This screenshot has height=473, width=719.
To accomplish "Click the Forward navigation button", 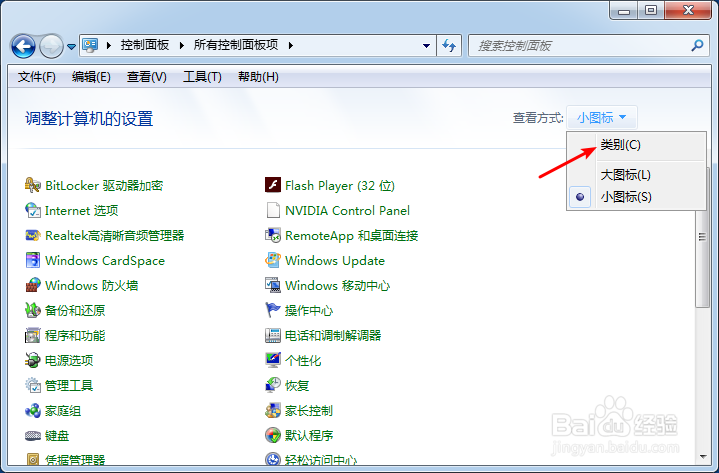I will [x=51, y=46].
